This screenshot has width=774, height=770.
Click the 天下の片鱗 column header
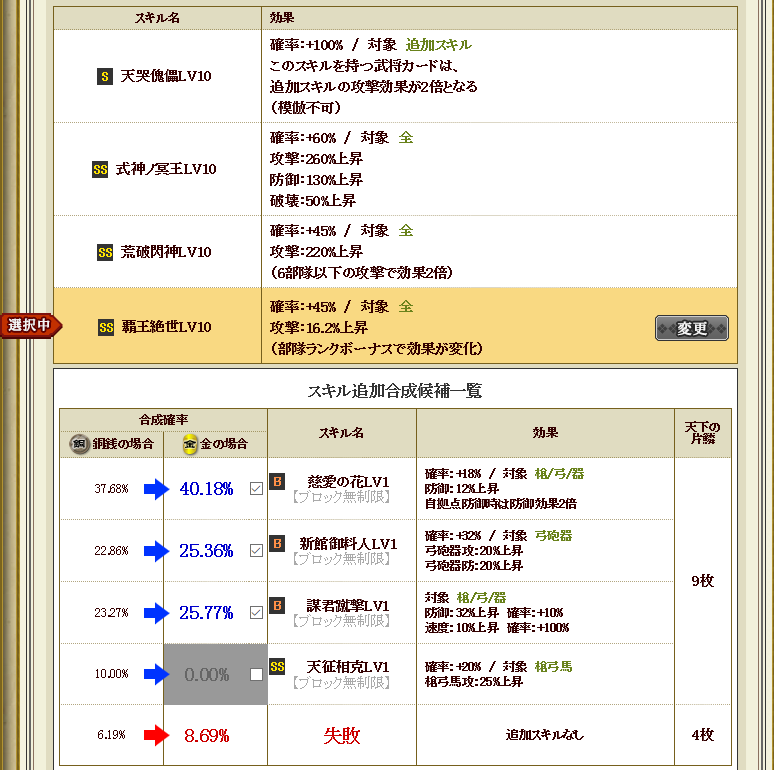click(x=702, y=433)
